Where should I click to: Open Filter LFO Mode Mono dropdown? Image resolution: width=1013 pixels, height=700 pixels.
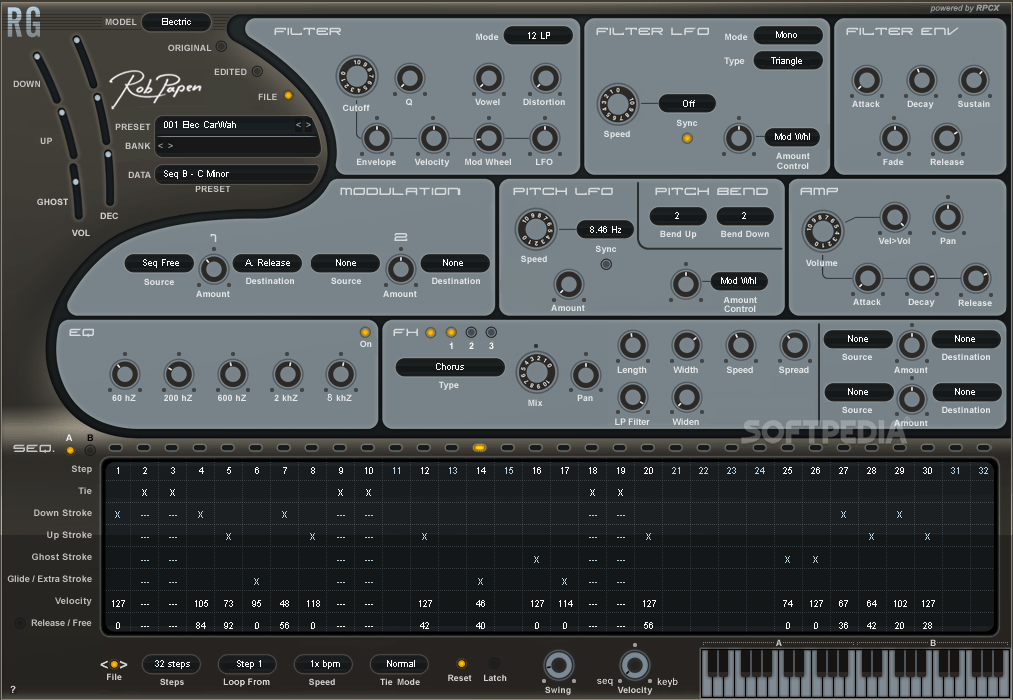788,35
